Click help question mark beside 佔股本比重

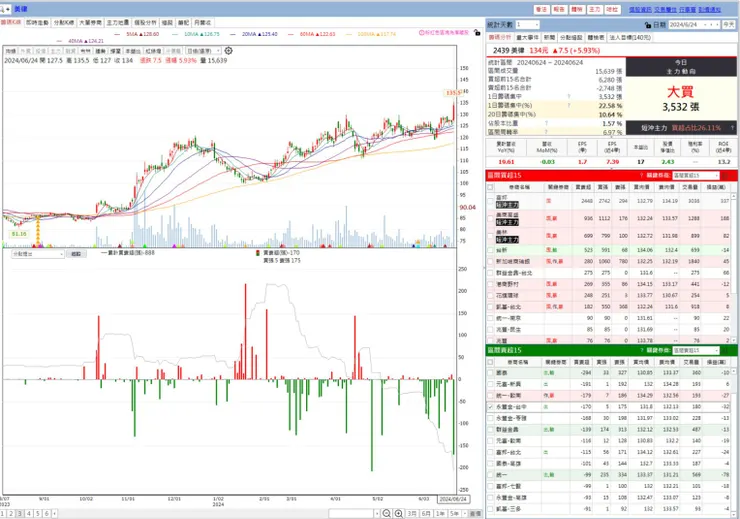pos(546,123)
